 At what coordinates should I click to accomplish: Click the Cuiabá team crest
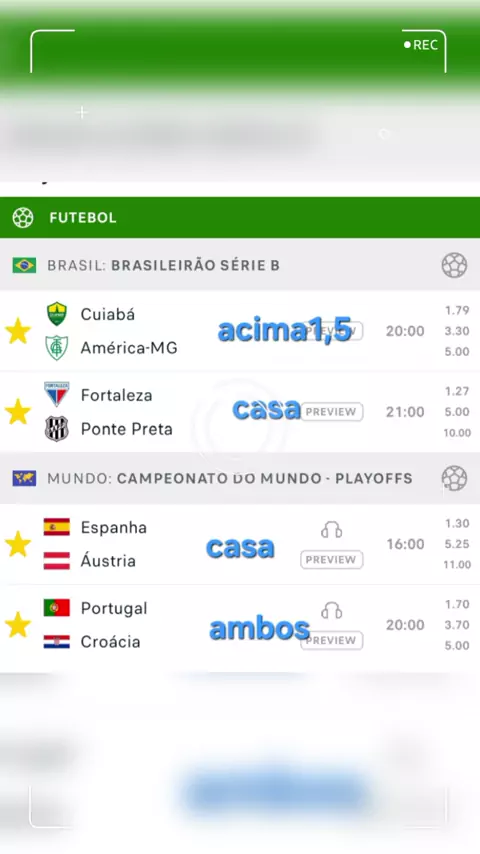point(57,314)
